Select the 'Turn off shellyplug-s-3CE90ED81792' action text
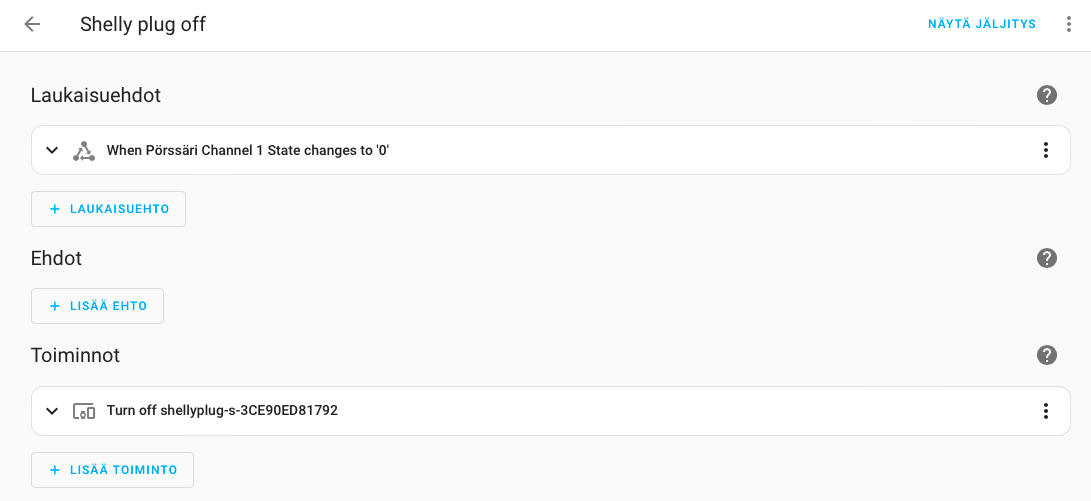The image size is (1091, 501). pyautogui.click(x=222, y=411)
